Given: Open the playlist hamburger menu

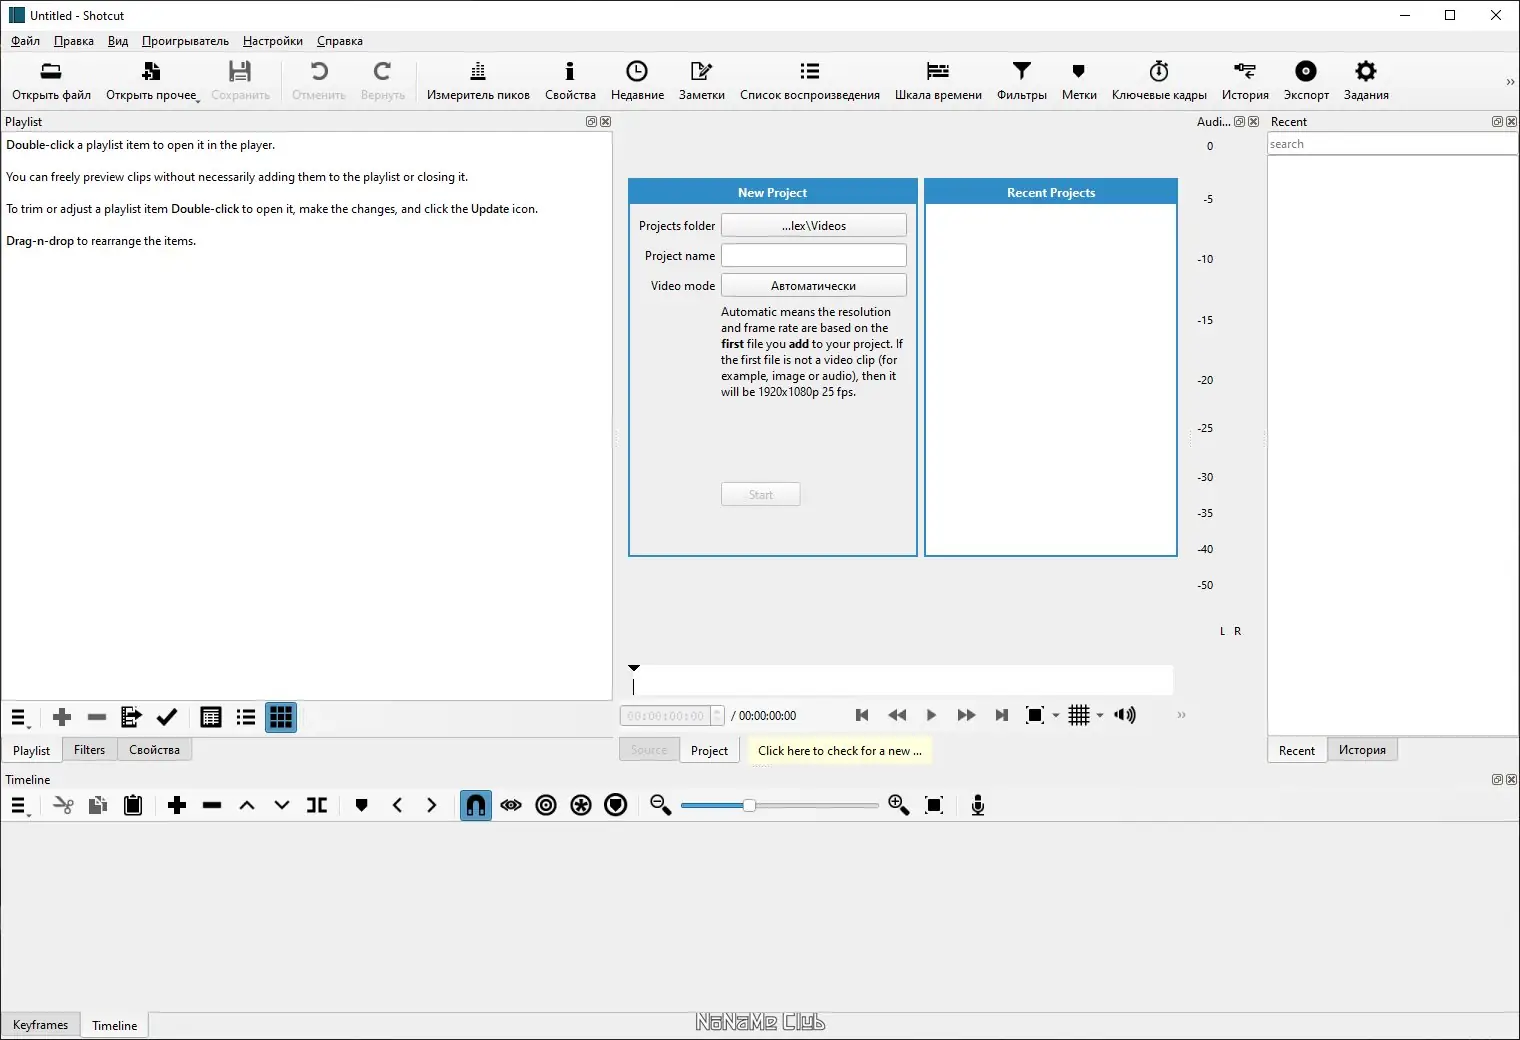Looking at the screenshot, I should point(19,718).
